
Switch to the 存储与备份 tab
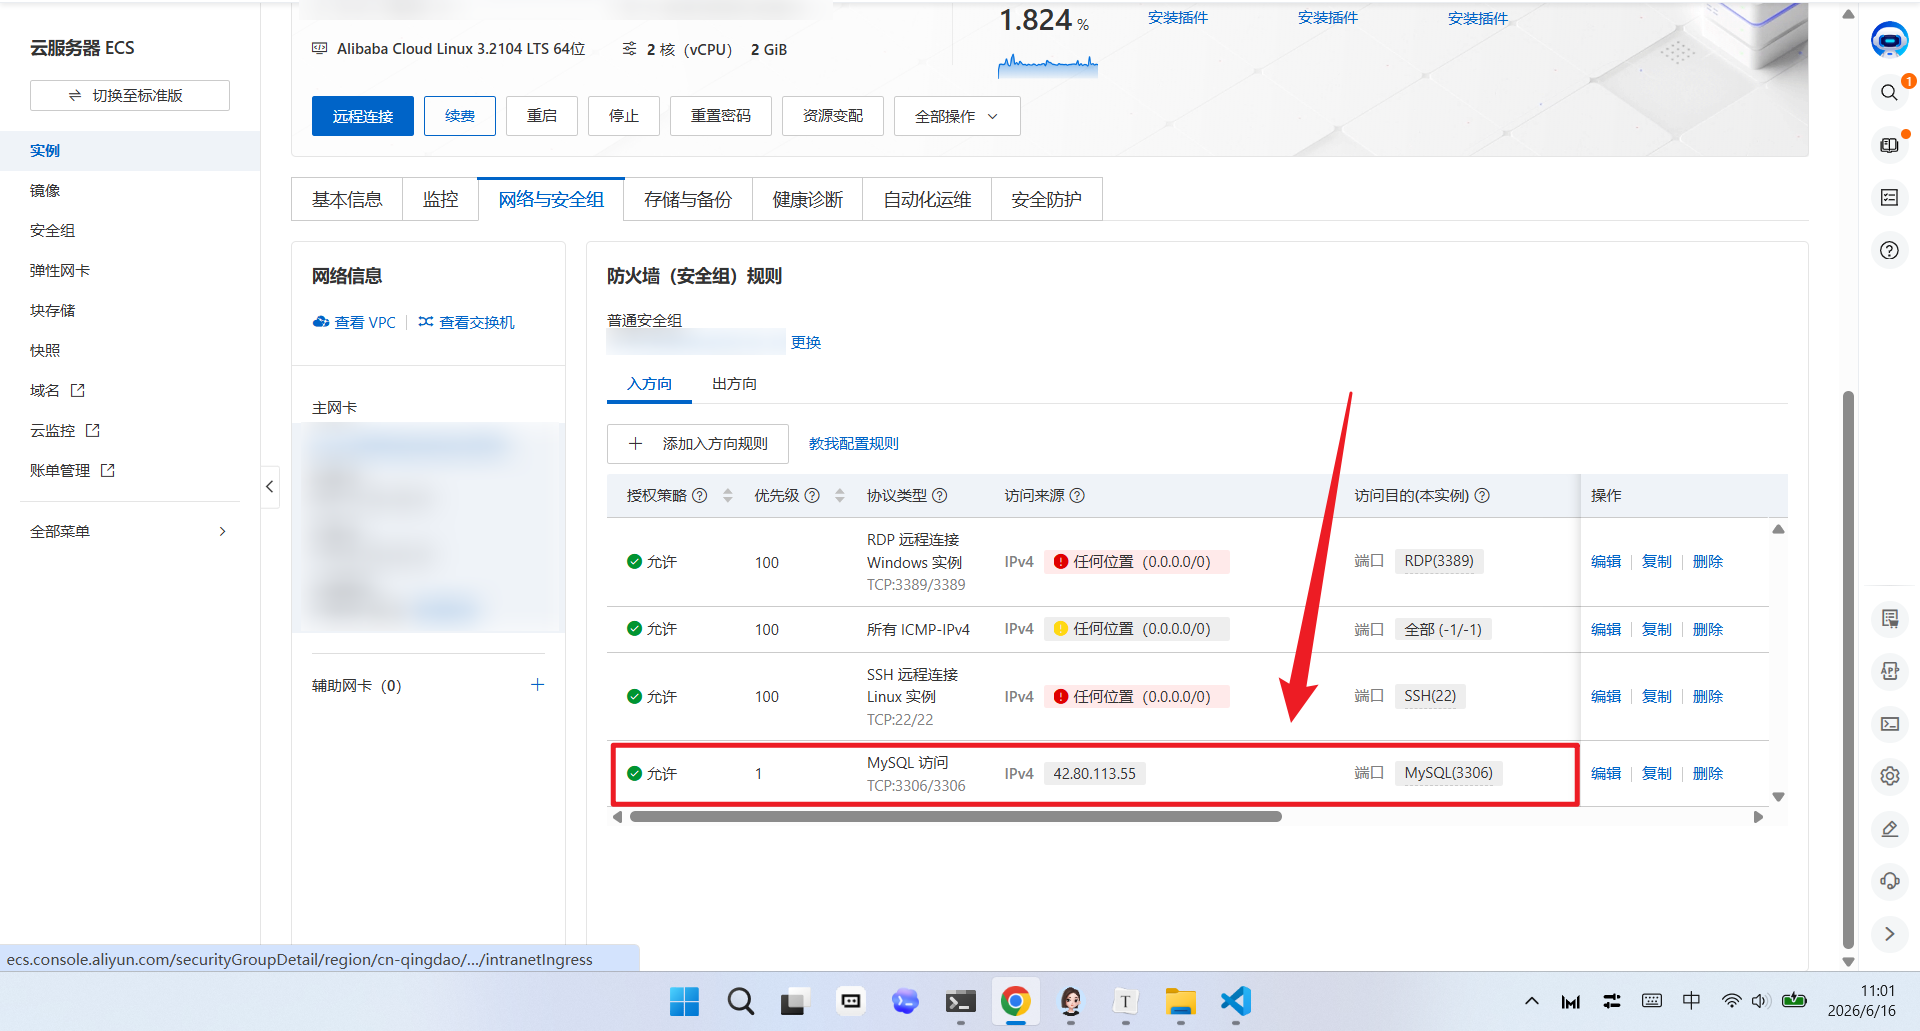click(x=688, y=200)
